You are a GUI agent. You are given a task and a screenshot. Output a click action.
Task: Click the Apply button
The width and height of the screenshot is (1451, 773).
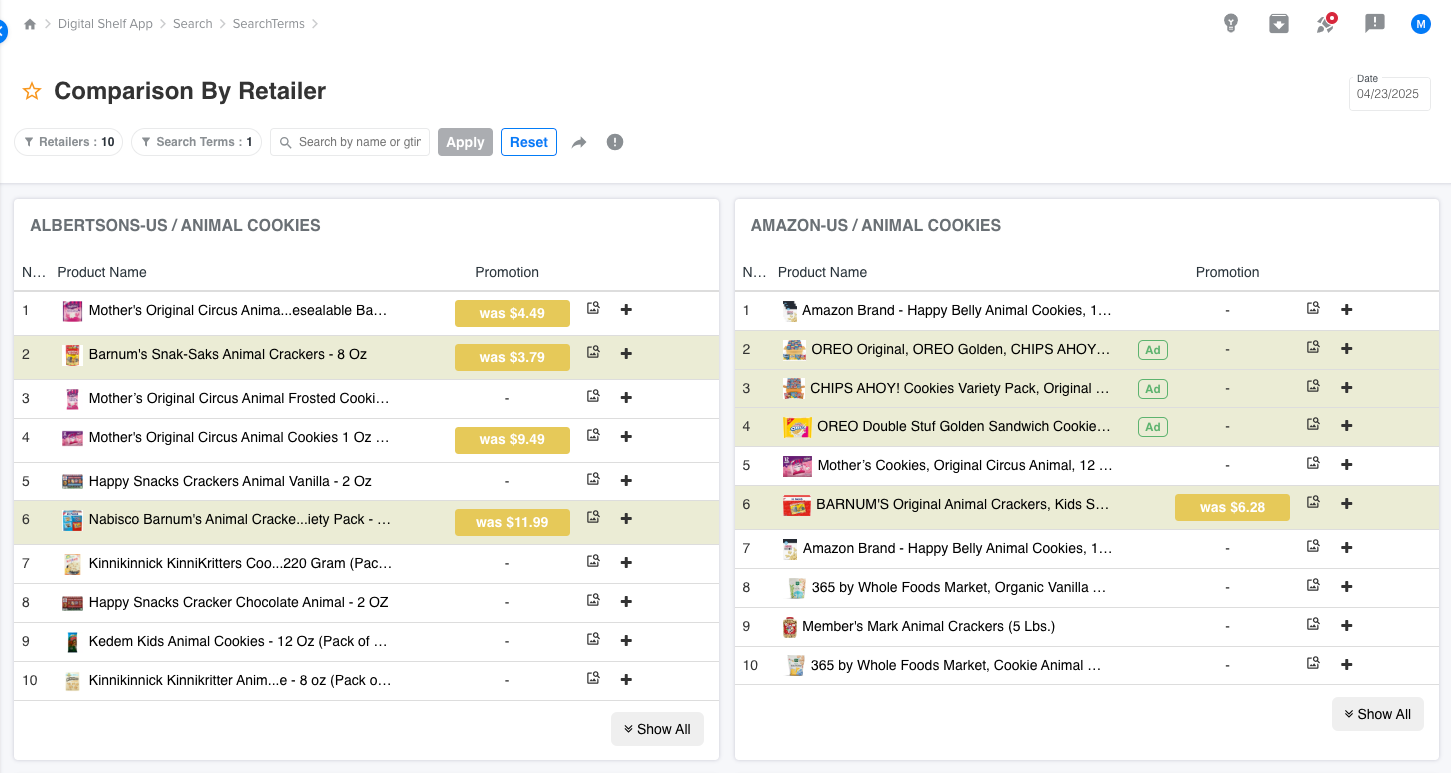pyautogui.click(x=465, y=142)
